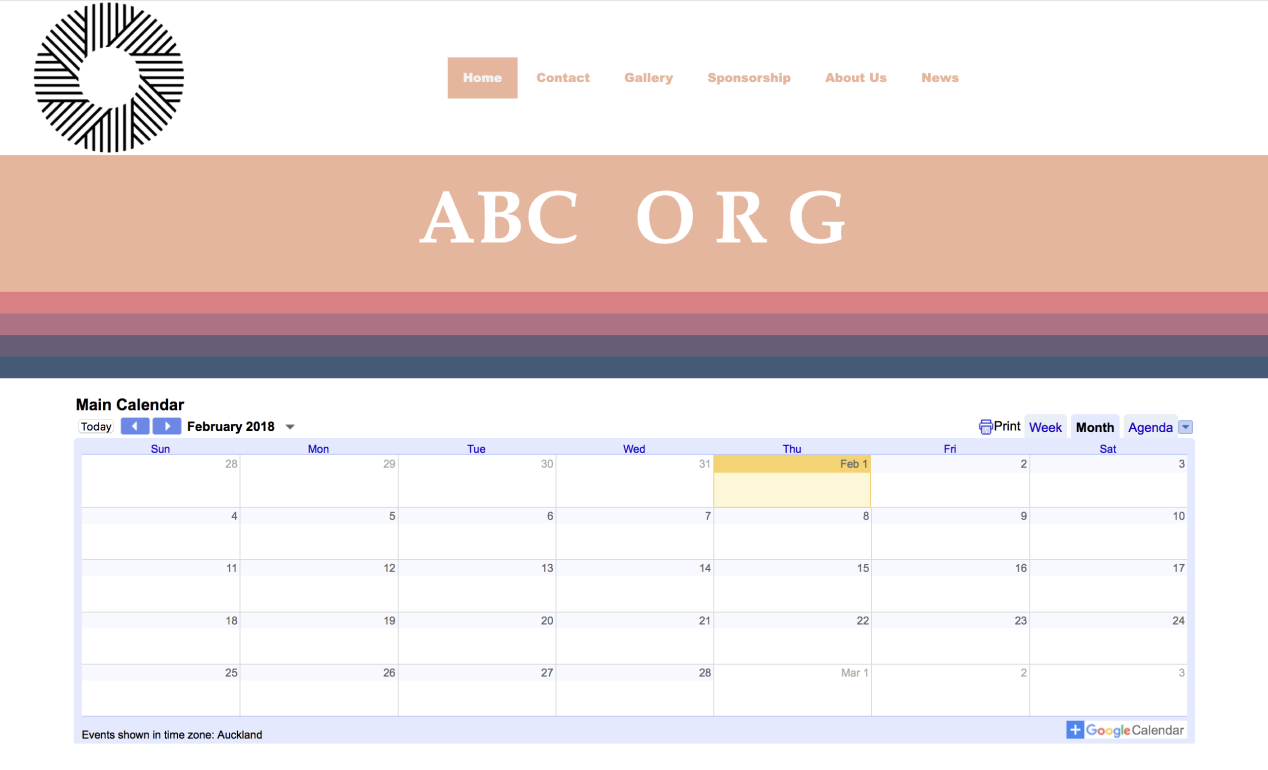Click the Sun column header
Image resolution: width=1268 pixels, height=770 pixels.
click(160, 449)
